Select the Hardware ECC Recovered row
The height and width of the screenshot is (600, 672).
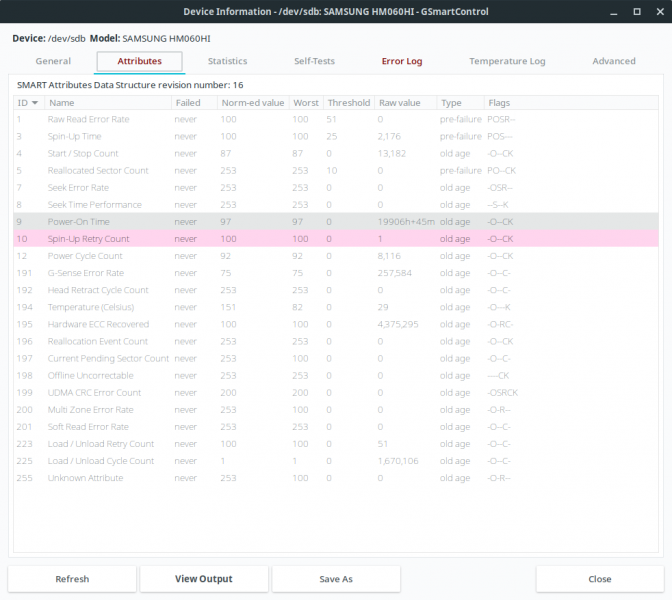tap(336, 324)
